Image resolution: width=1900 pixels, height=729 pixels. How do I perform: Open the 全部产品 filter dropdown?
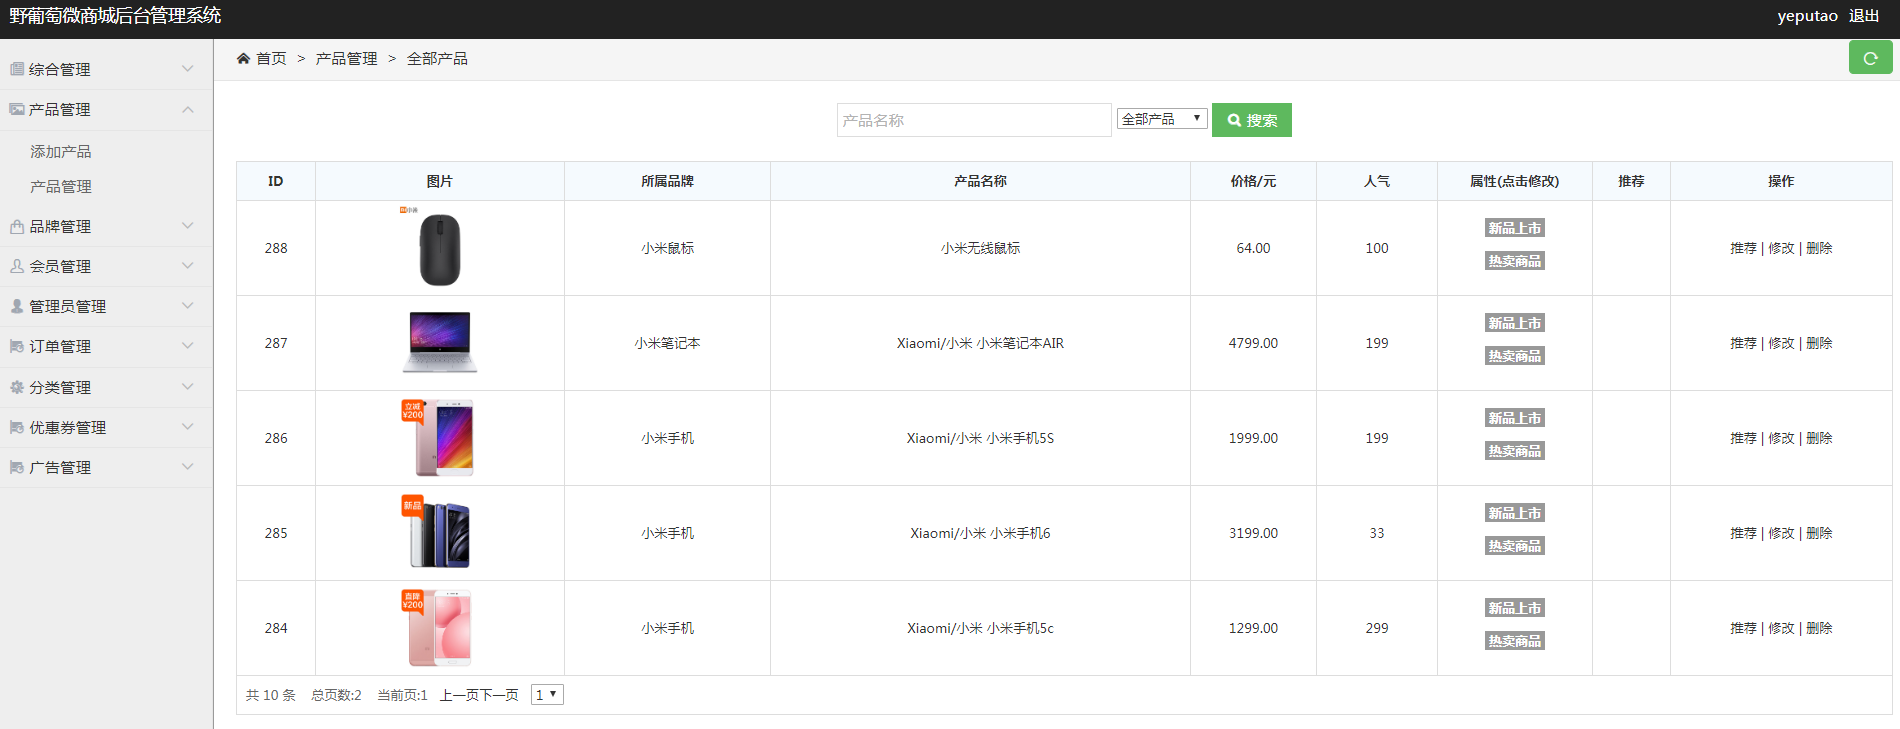click(1162, 119)
